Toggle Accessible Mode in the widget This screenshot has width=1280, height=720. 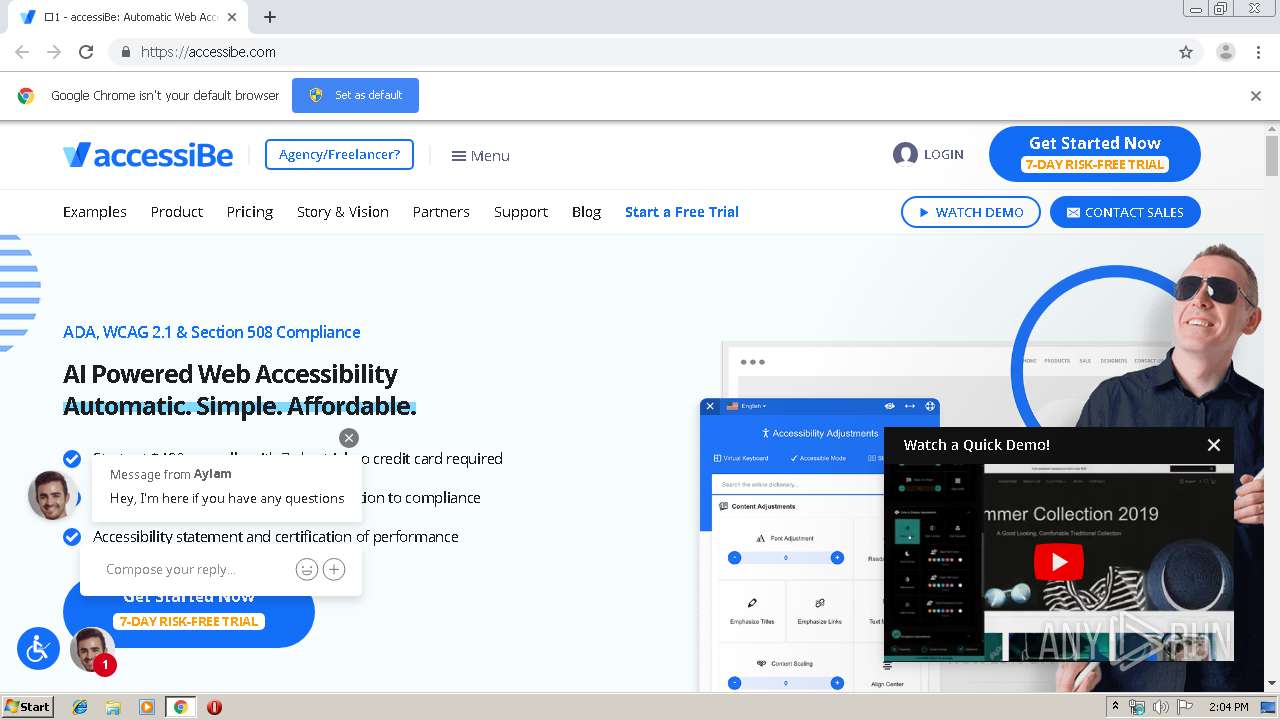tap(818, 458)
